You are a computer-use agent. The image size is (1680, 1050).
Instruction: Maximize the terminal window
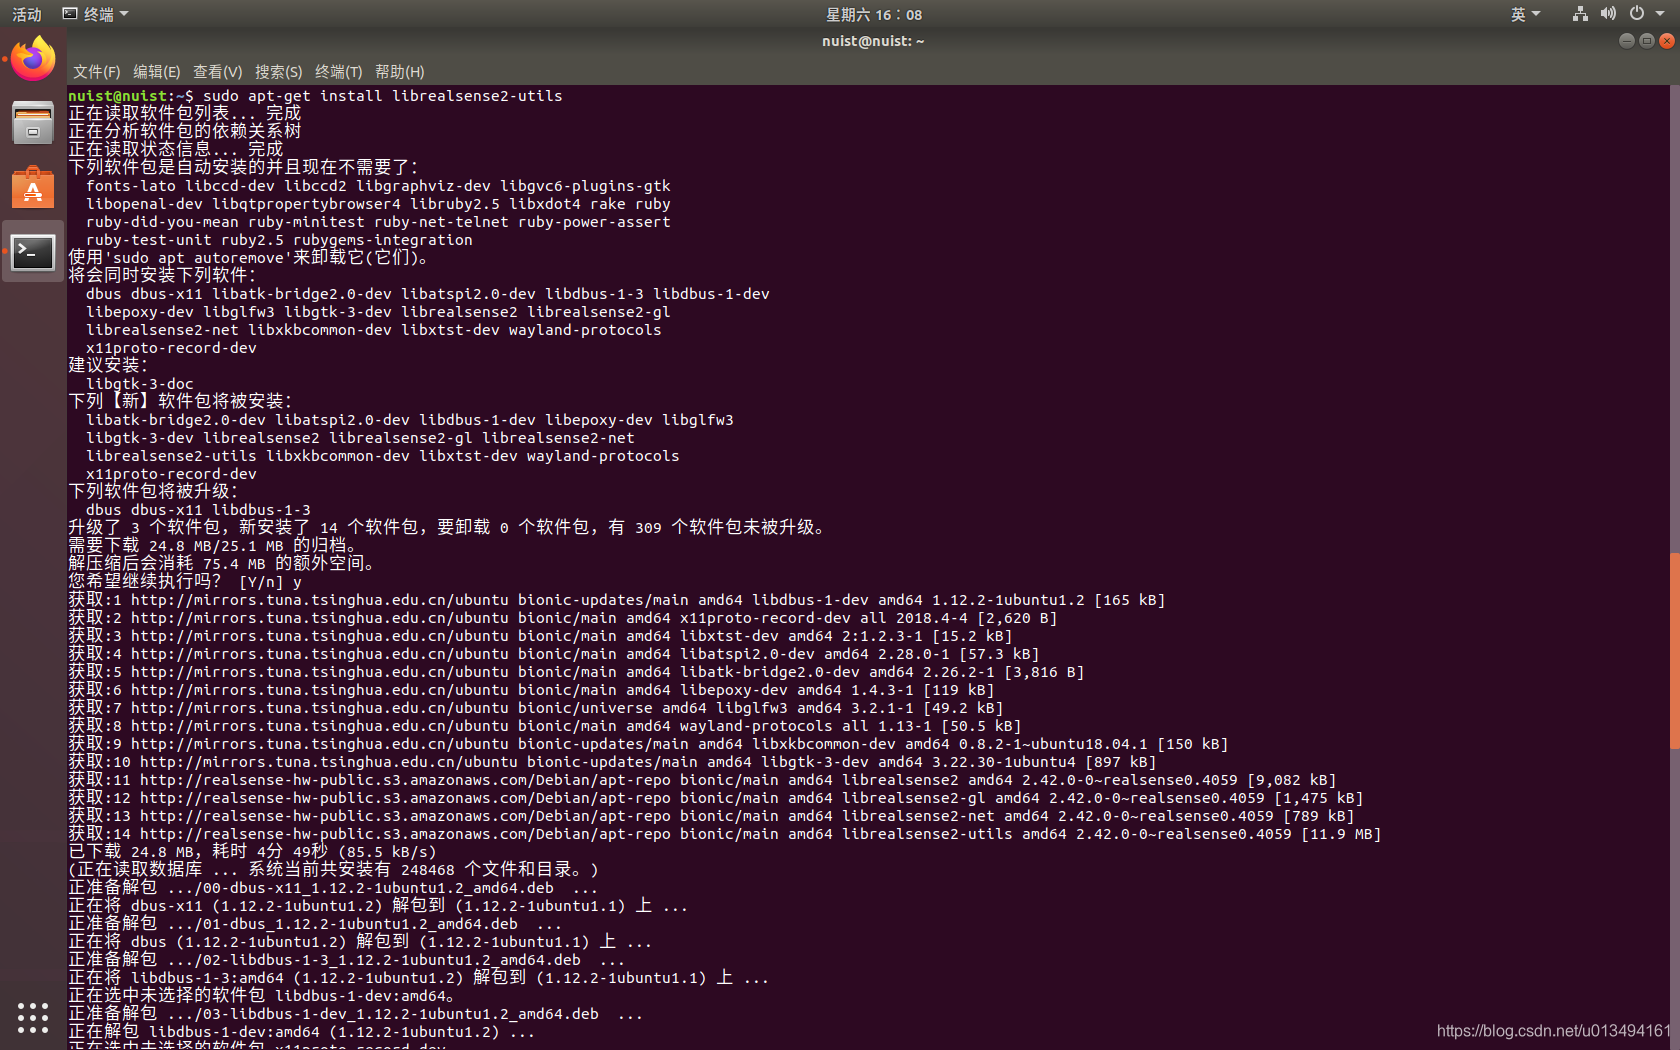pyautogui.click(x=1647, y=41)
